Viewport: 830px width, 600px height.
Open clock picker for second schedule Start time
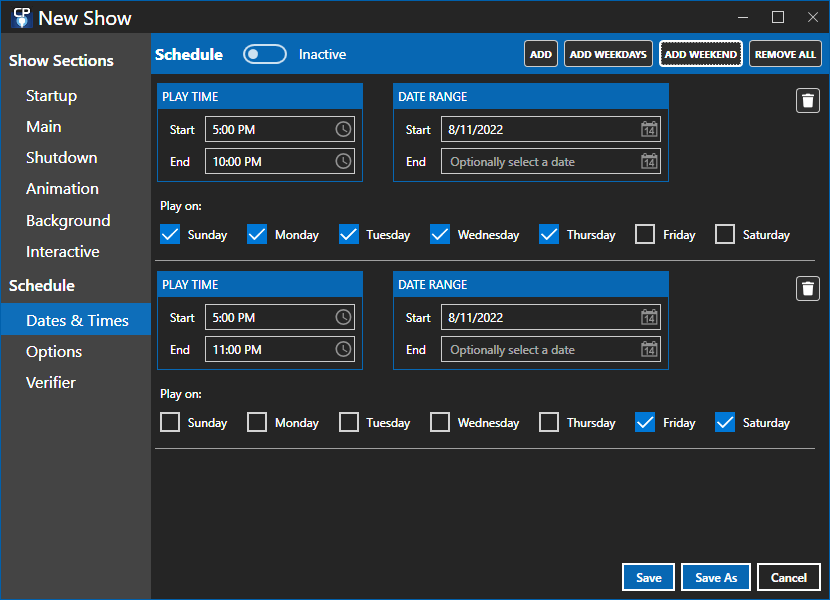tap(343, 317)
